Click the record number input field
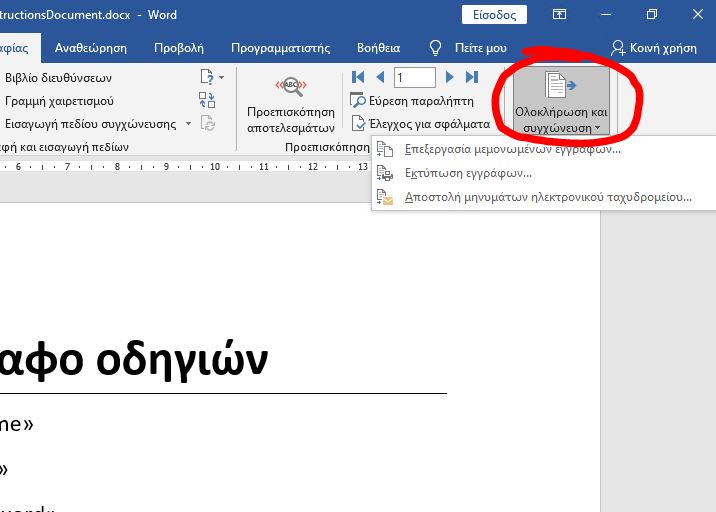This screenshot has height=512, width=716. click(415, 77)
